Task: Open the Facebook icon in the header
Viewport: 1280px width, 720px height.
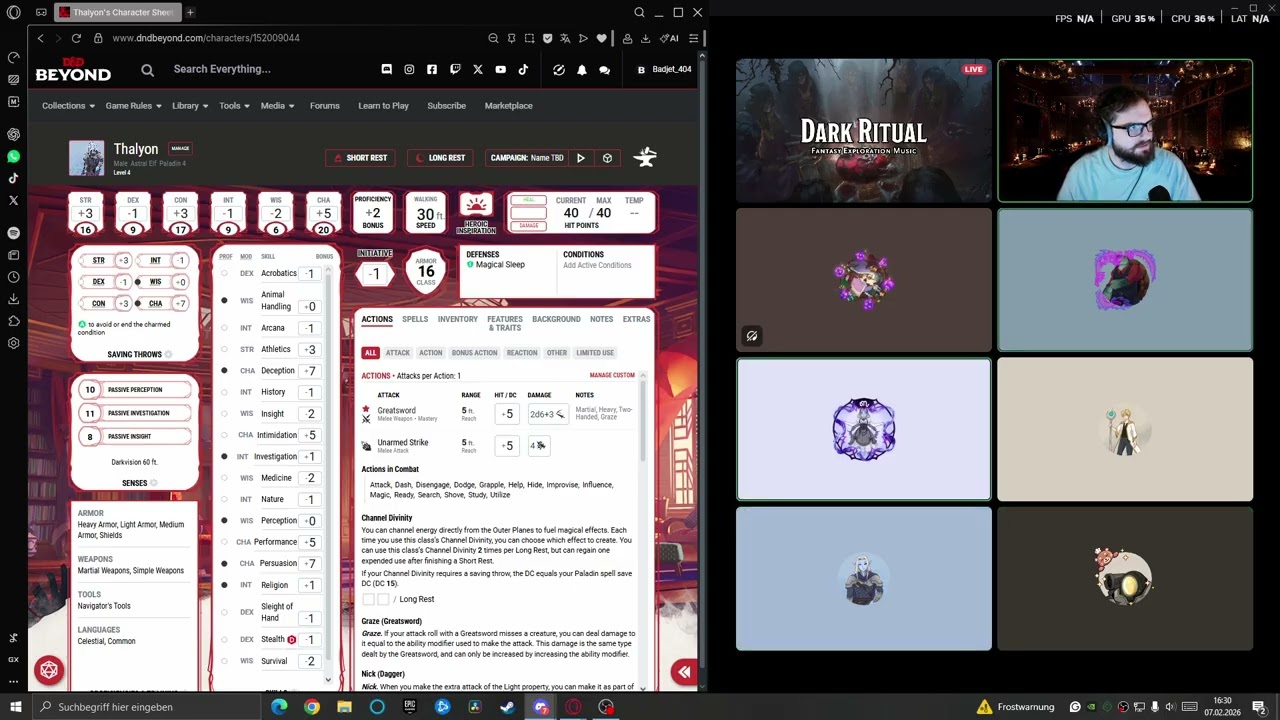Action: click(x=432, y=69)
